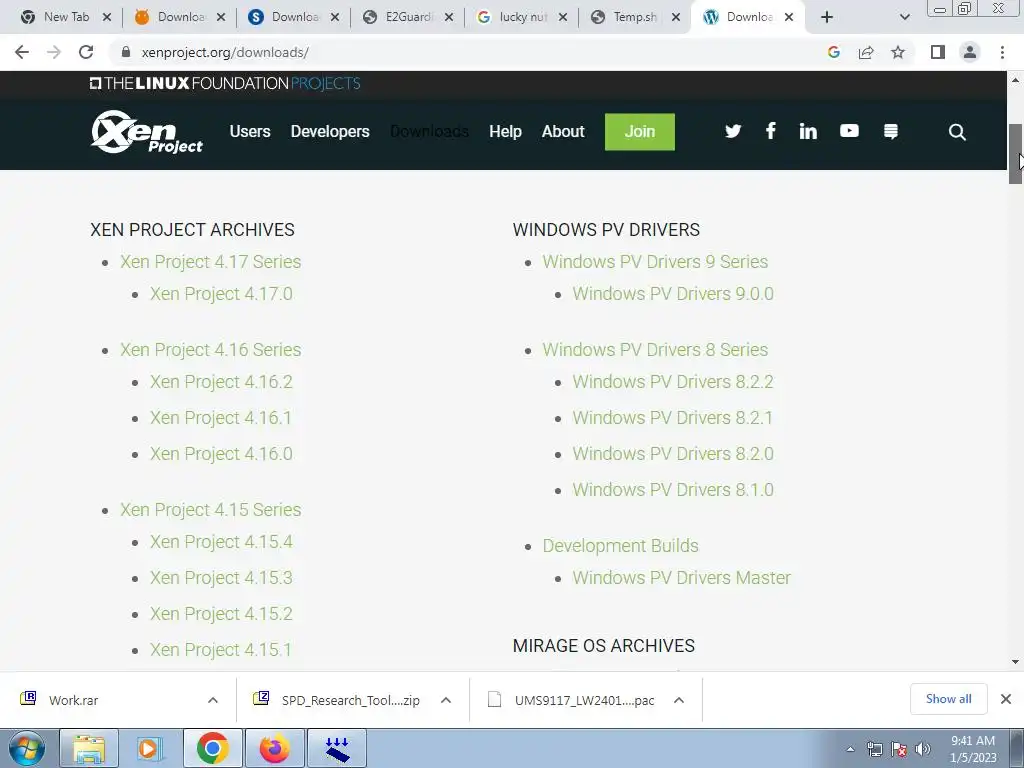The width and height of the screenshot is (1024, 768).
Task: Open media player from taskbar
Action: 149,748
